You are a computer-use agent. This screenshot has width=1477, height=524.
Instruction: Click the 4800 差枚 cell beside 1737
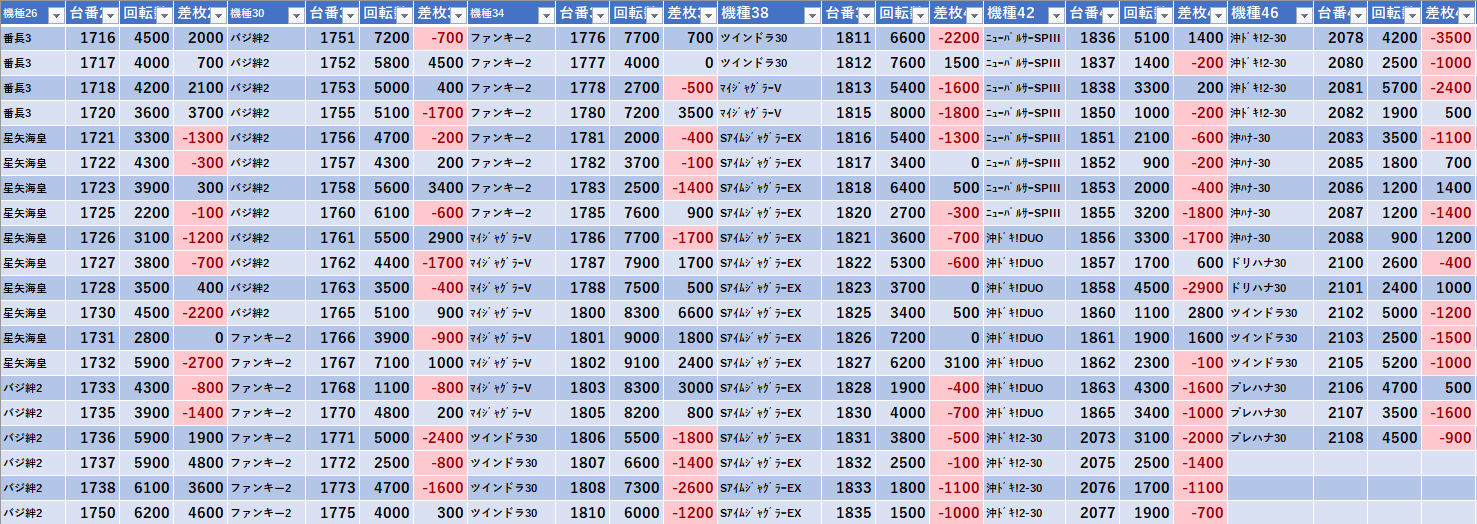(200, 463)
